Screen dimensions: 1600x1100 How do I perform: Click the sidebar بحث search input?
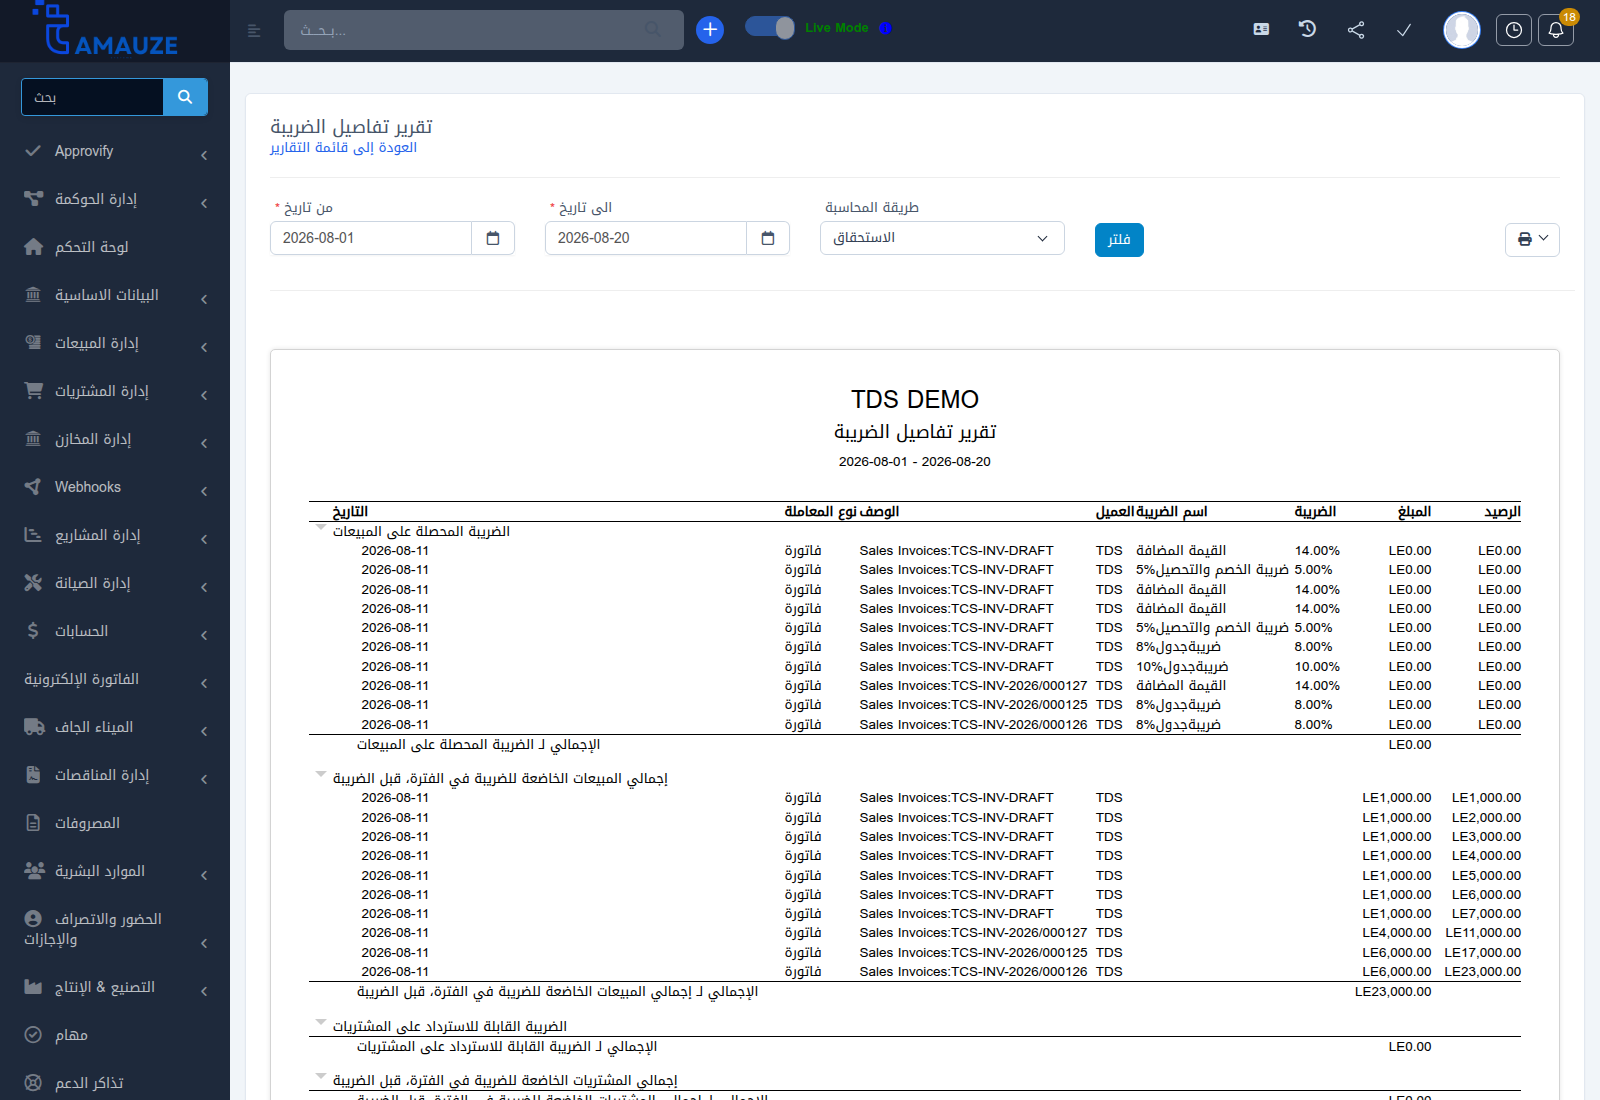(92, 97)
